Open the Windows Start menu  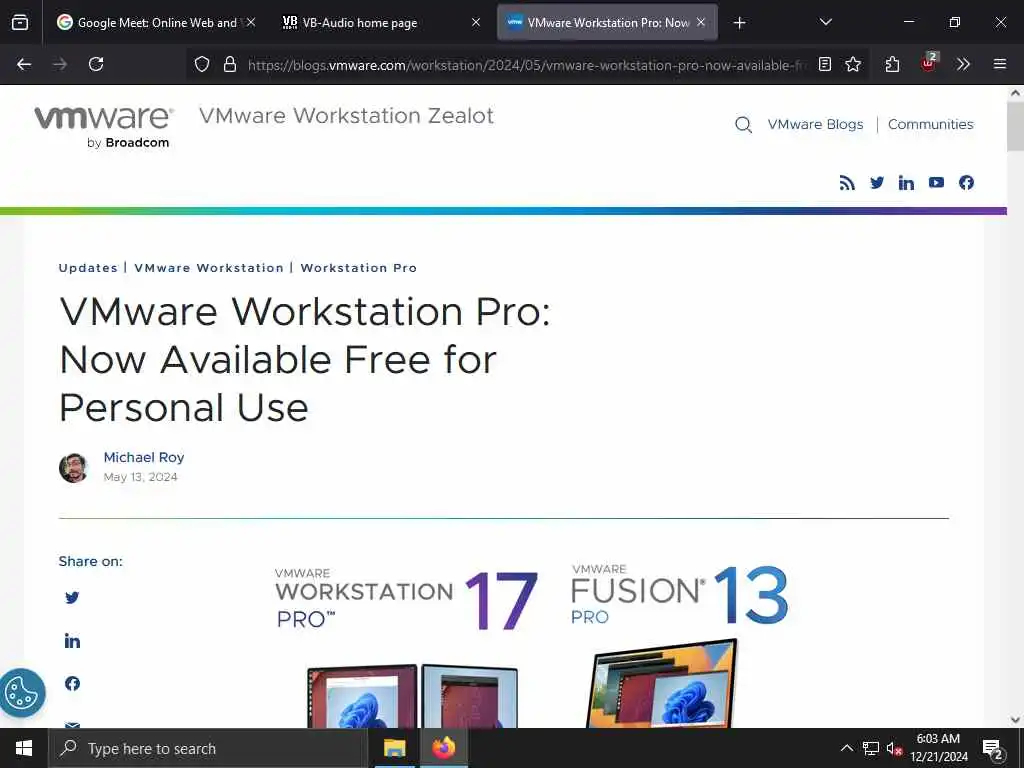point(24,748)
